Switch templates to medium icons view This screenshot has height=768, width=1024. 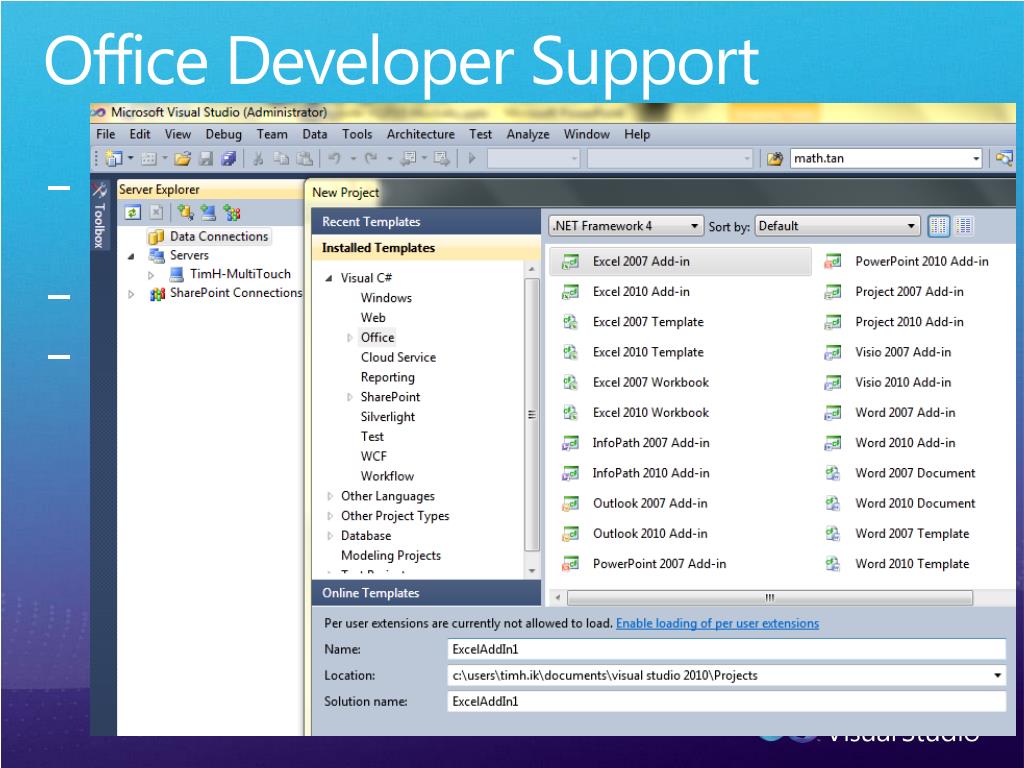(964, 226)
